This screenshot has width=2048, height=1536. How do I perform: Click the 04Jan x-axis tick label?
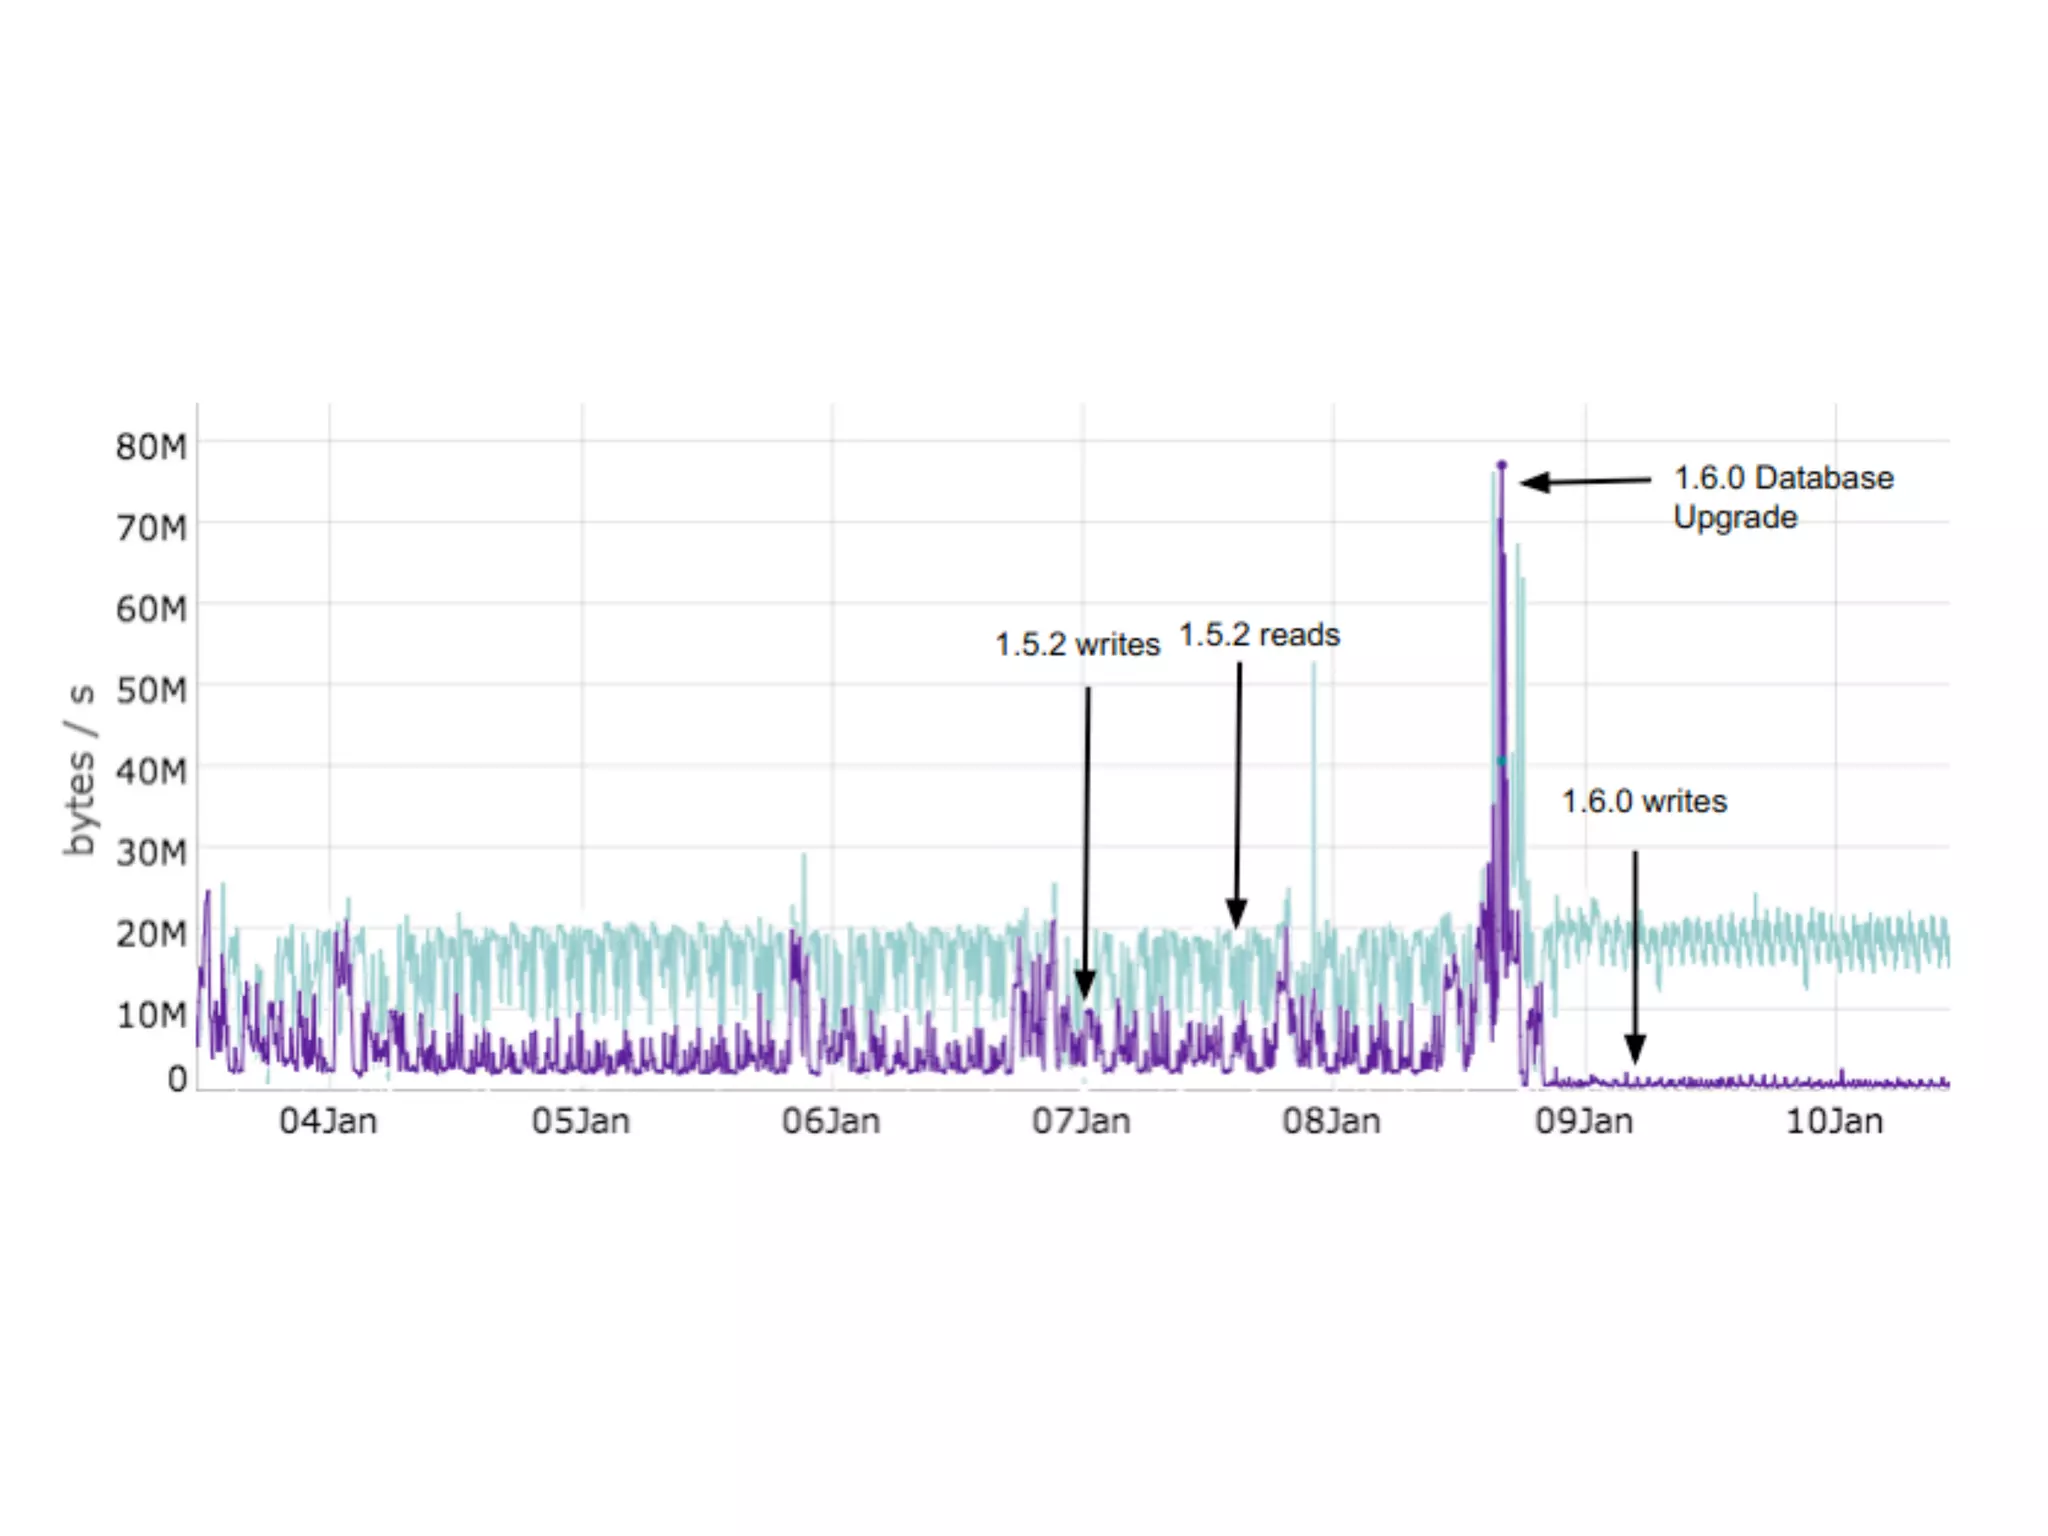click(x=328, y=1121)
